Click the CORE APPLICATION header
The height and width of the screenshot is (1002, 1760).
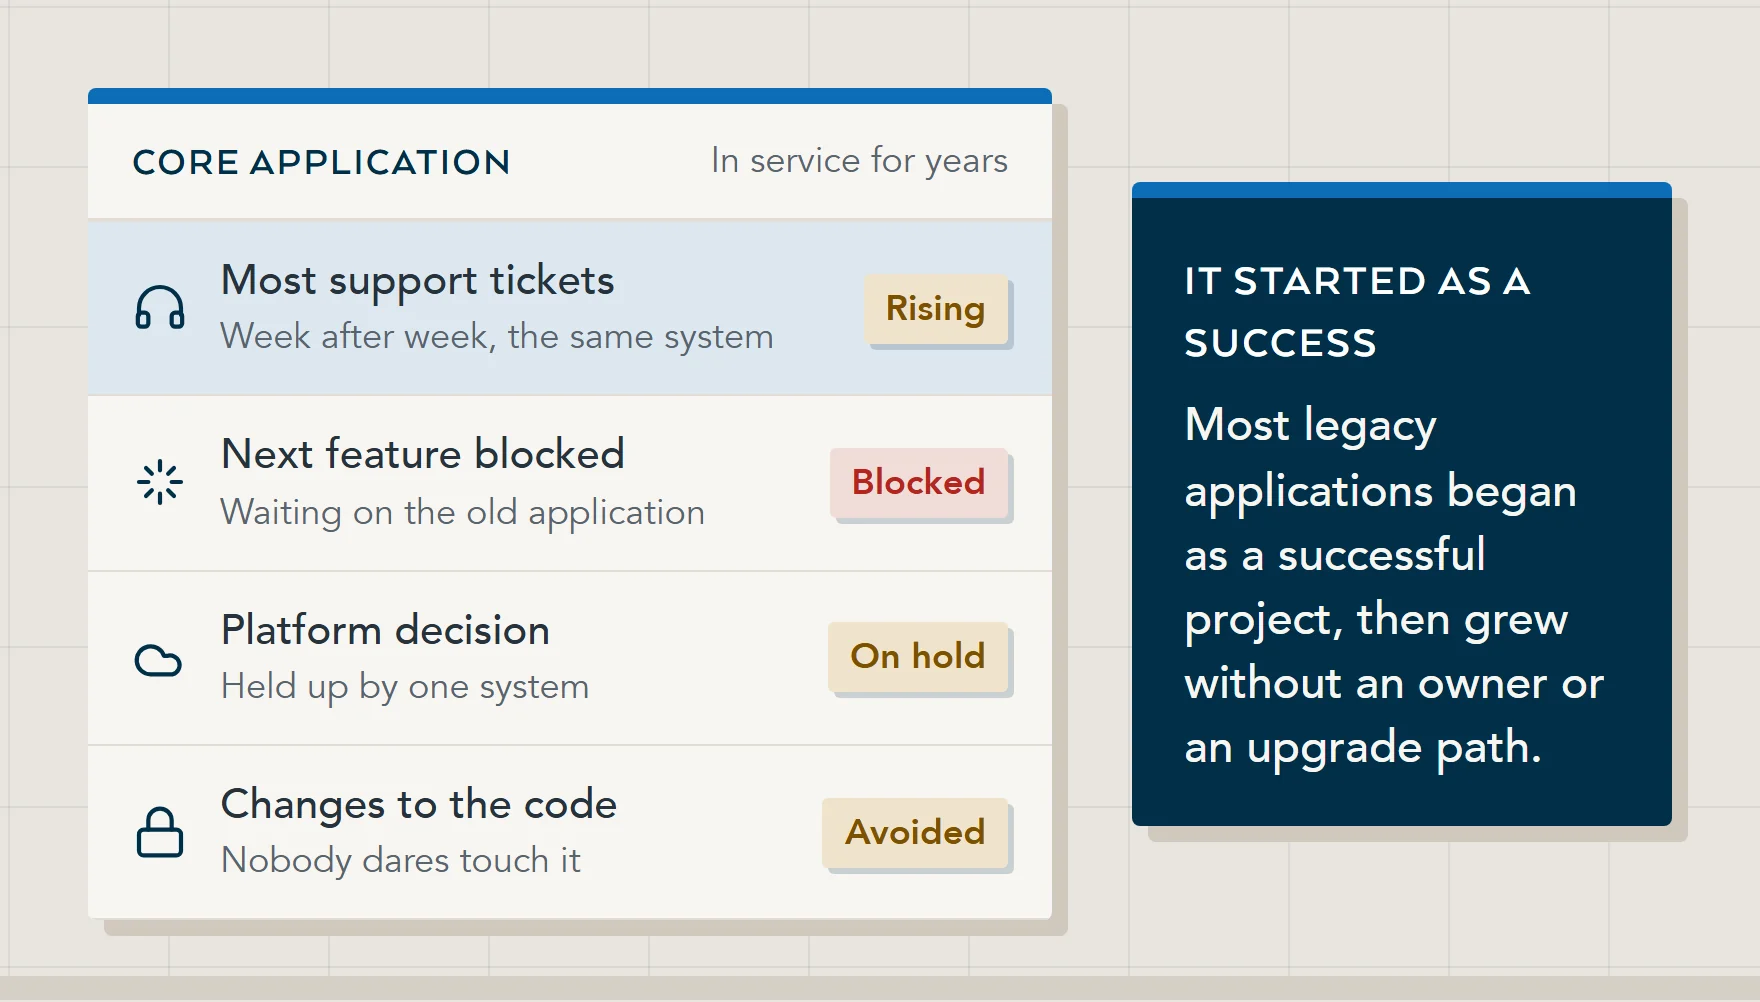321,162
